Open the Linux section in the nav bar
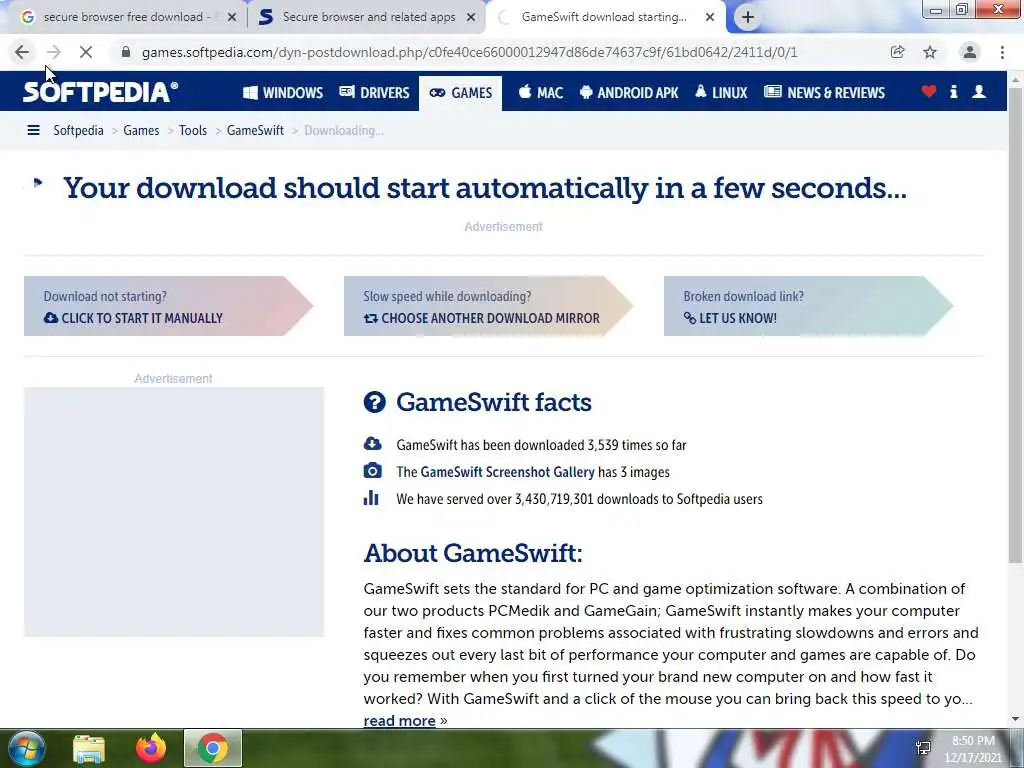Image resolution: width=1024 pixels, height=768 pixels. 721,93
